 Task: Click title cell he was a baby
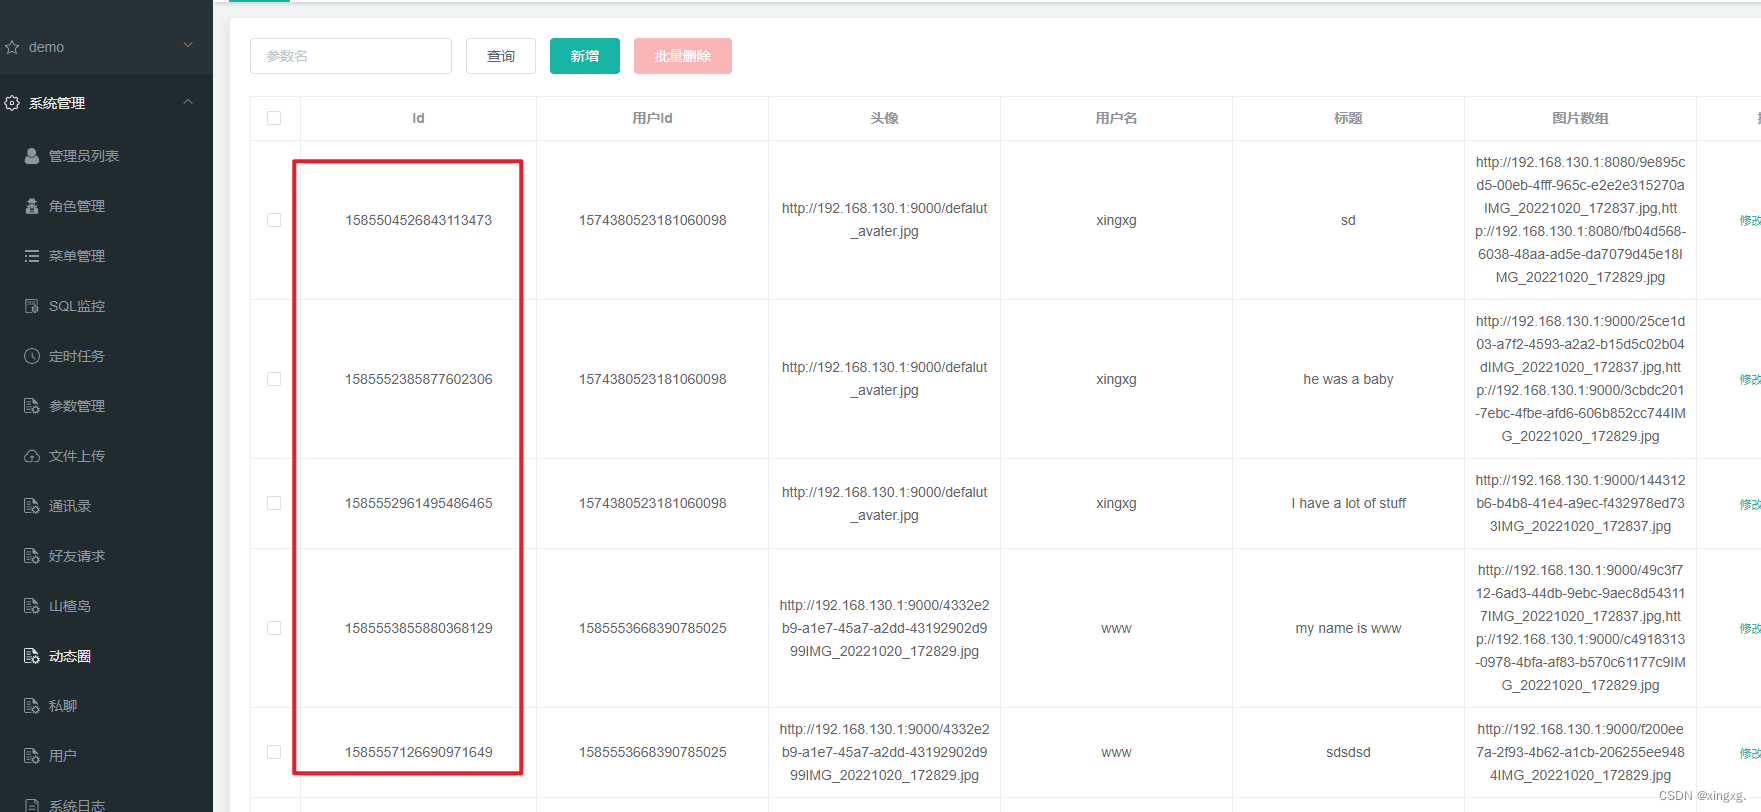click(1348, 379)
